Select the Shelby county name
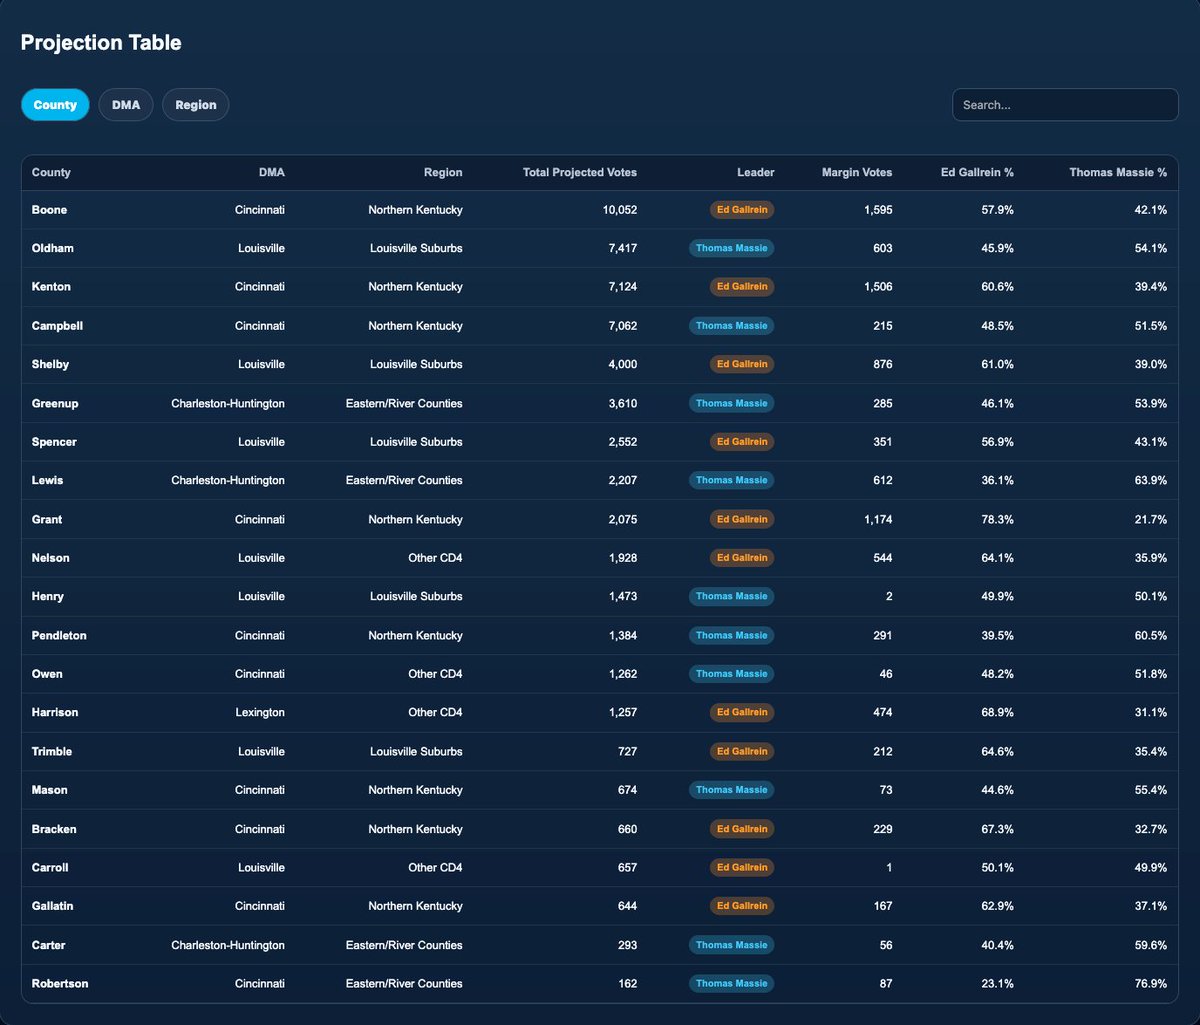Image resolution: width=1200 pixels, height=1025 pixels. 50,364
